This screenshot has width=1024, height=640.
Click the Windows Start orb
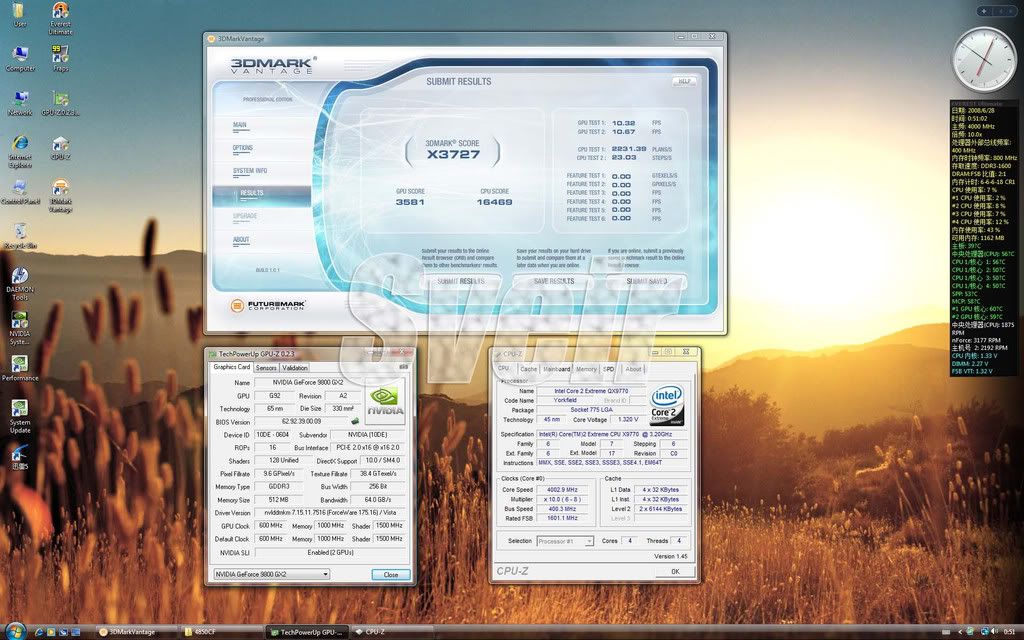tap(14, 631)
